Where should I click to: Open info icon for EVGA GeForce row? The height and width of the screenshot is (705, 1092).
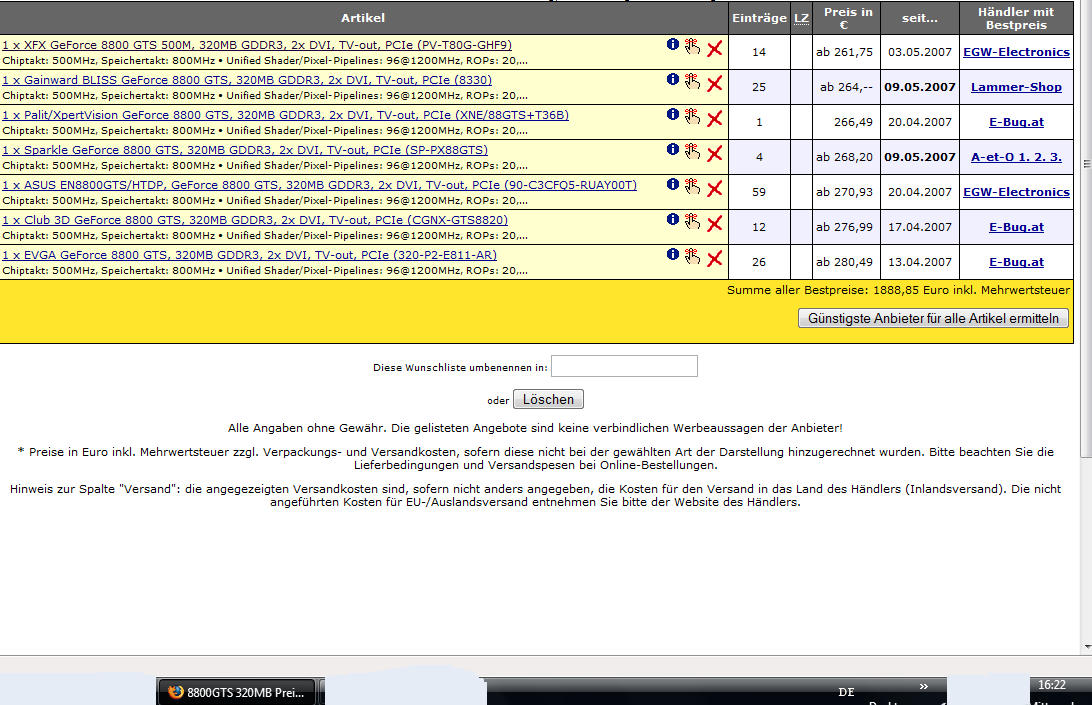pyautogui.click(x=673, y=254)
